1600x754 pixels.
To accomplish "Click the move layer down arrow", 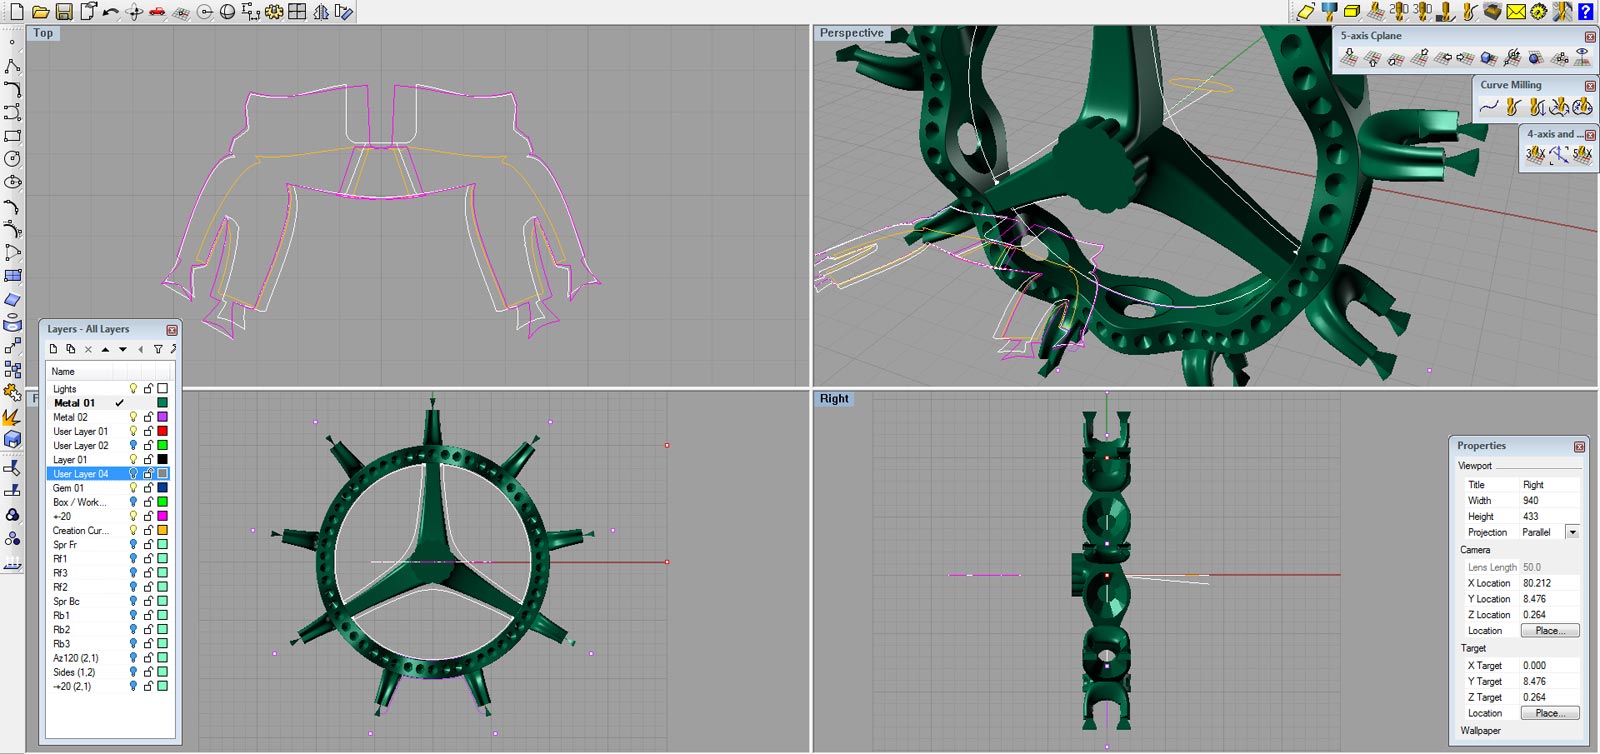I will 122,349.
